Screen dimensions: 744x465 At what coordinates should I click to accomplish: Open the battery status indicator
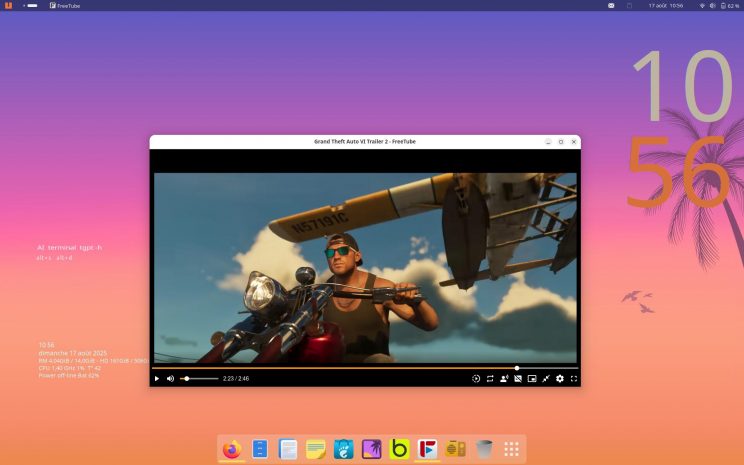[730, 6]
